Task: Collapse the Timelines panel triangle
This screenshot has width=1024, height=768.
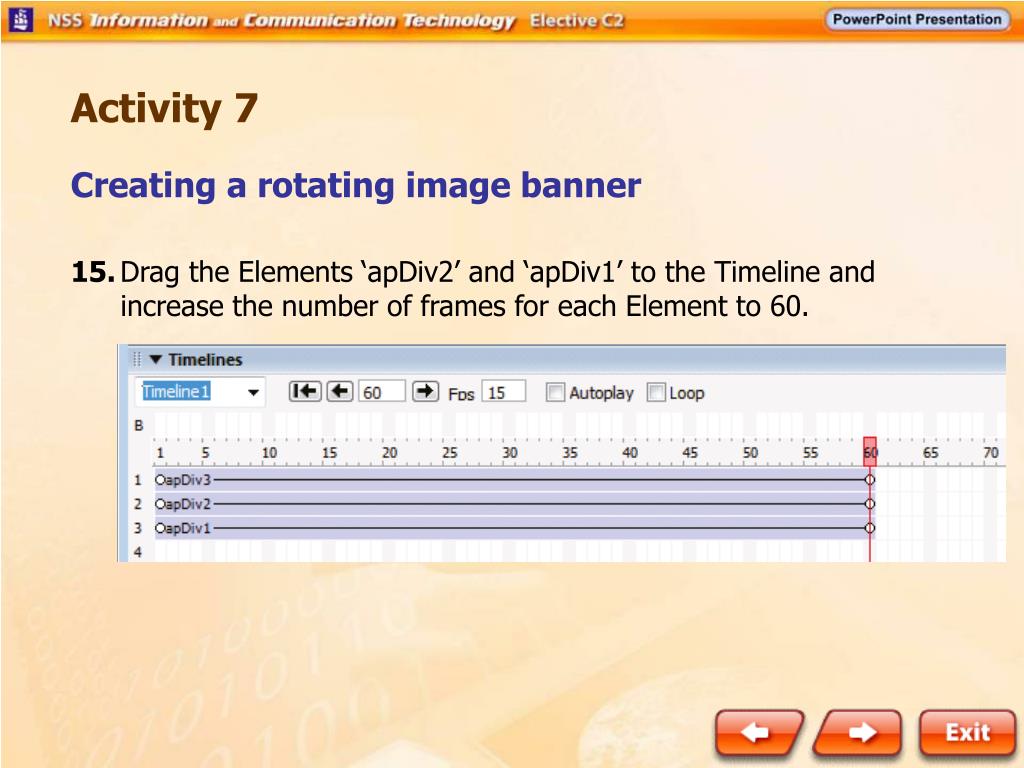Action: 155,359
